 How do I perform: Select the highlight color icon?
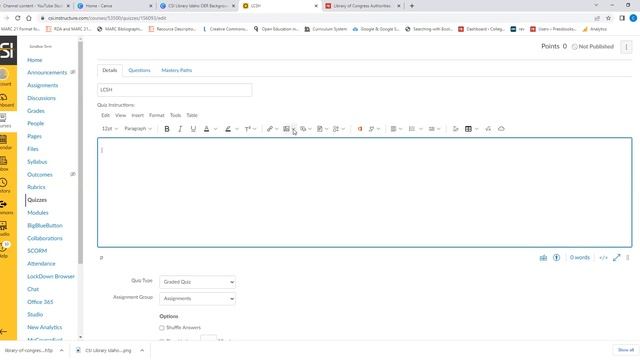pyautogui.click(x=228, y=129)
